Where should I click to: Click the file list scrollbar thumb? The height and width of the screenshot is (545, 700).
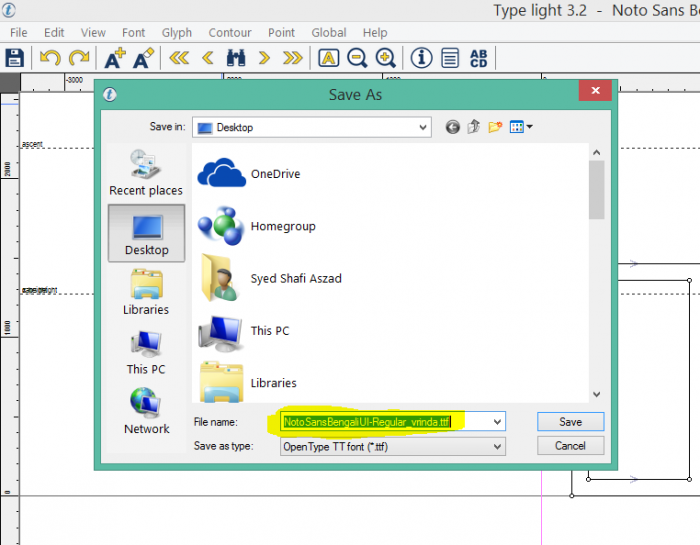pos(596,190)
